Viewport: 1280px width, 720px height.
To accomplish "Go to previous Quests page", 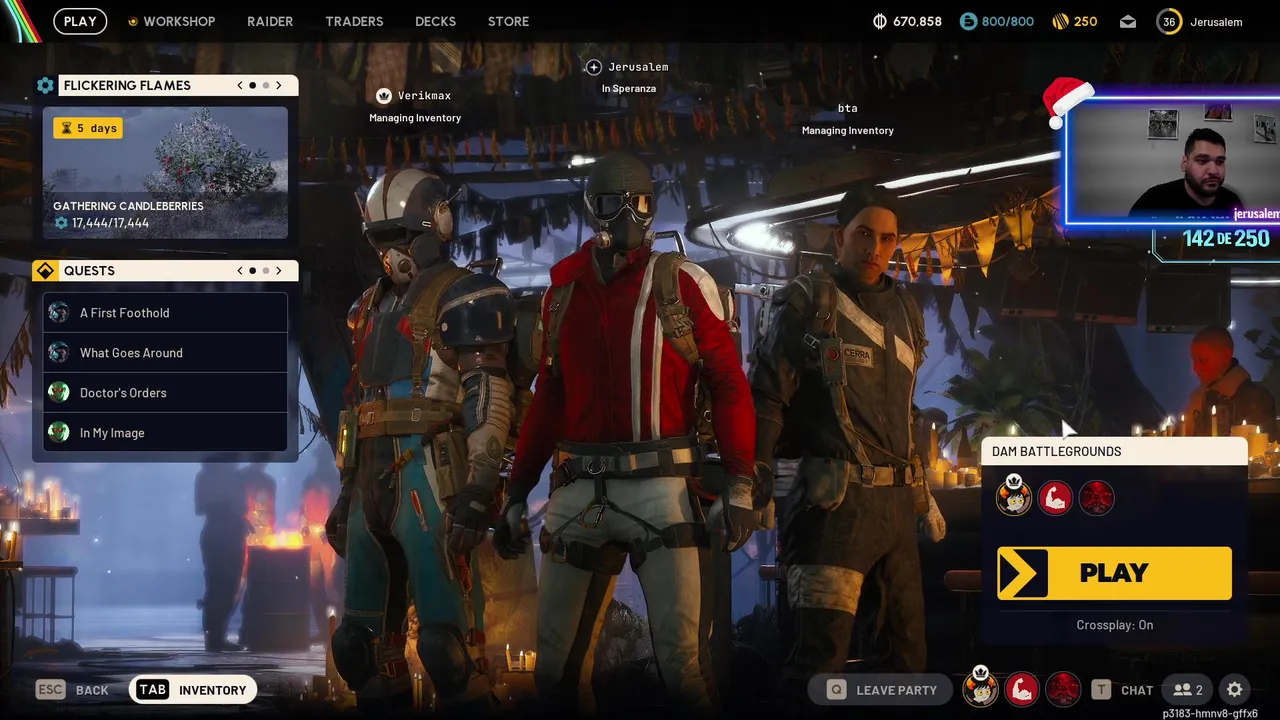I will point(240,271).
